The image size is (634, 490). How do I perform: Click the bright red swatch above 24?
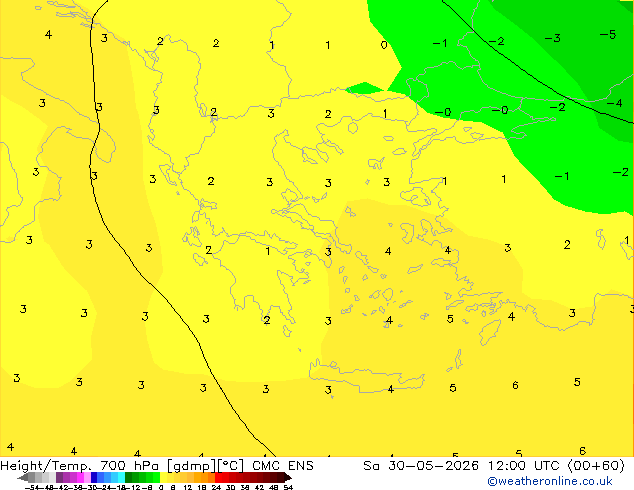(218, 477)
